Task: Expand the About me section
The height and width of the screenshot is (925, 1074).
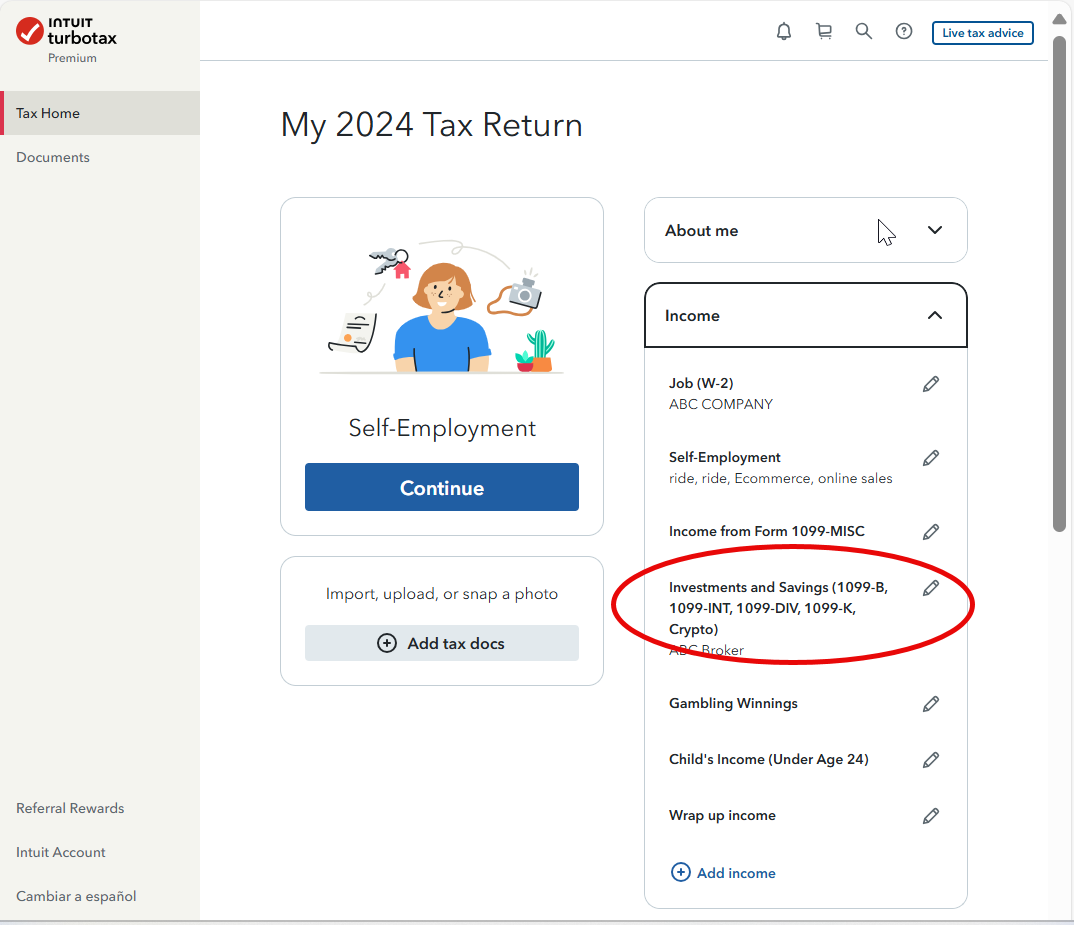Action: coord(935,230)
